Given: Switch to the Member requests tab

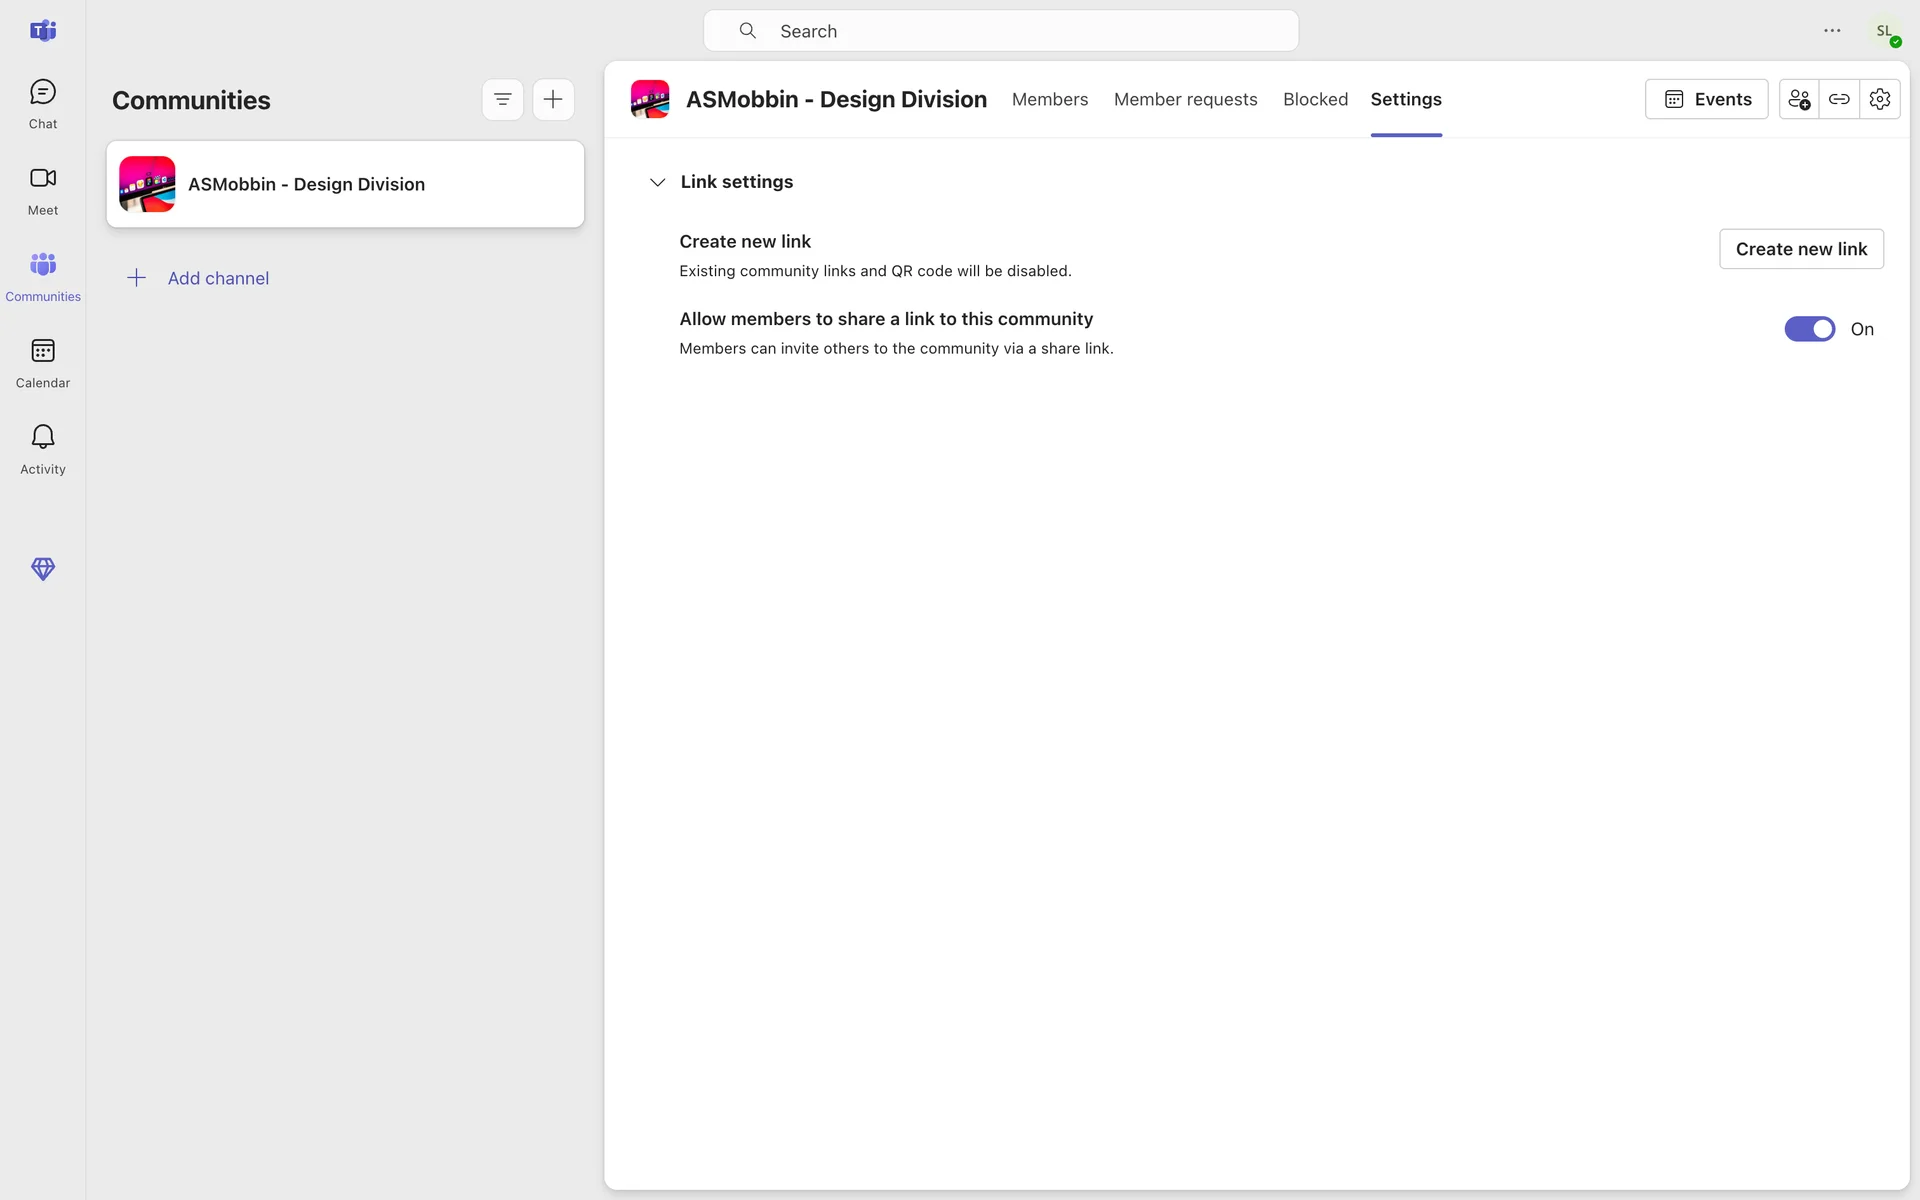Looking at the screenshot, I should pos(1185,99).
